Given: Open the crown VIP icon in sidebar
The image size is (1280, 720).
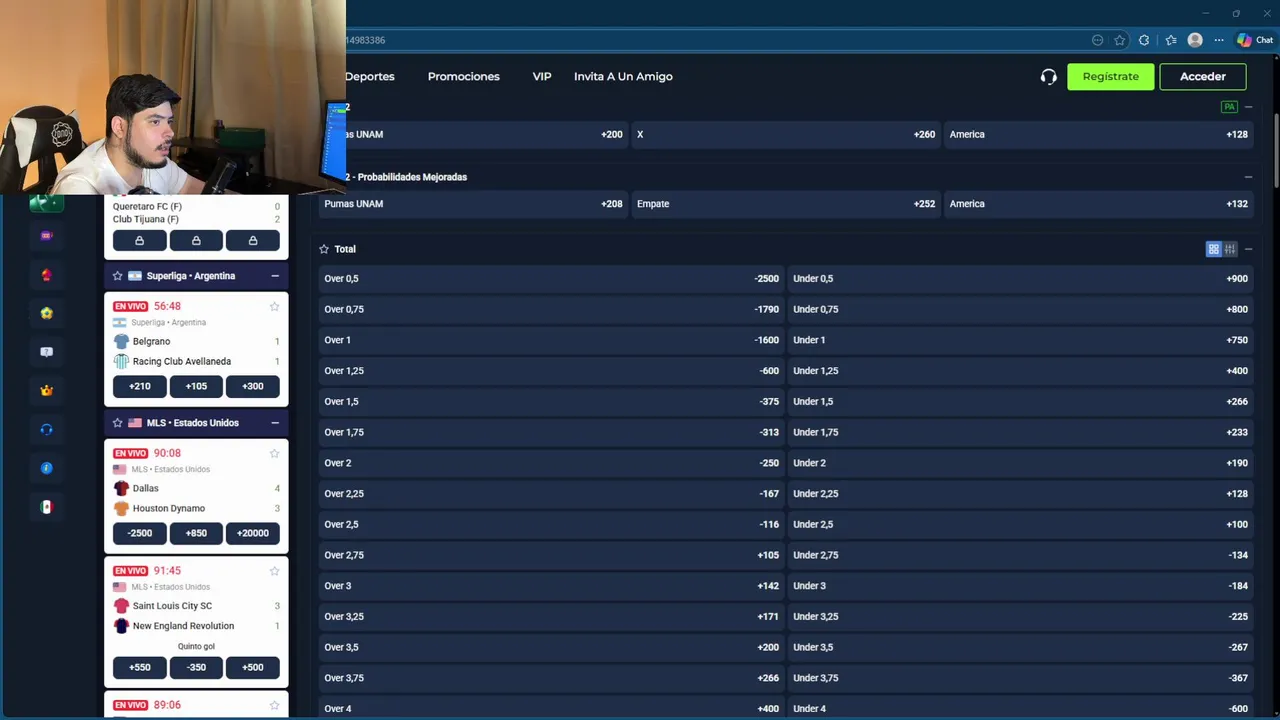Looking at the screenshot, I should pyautogui.click(x=46, y=391).
